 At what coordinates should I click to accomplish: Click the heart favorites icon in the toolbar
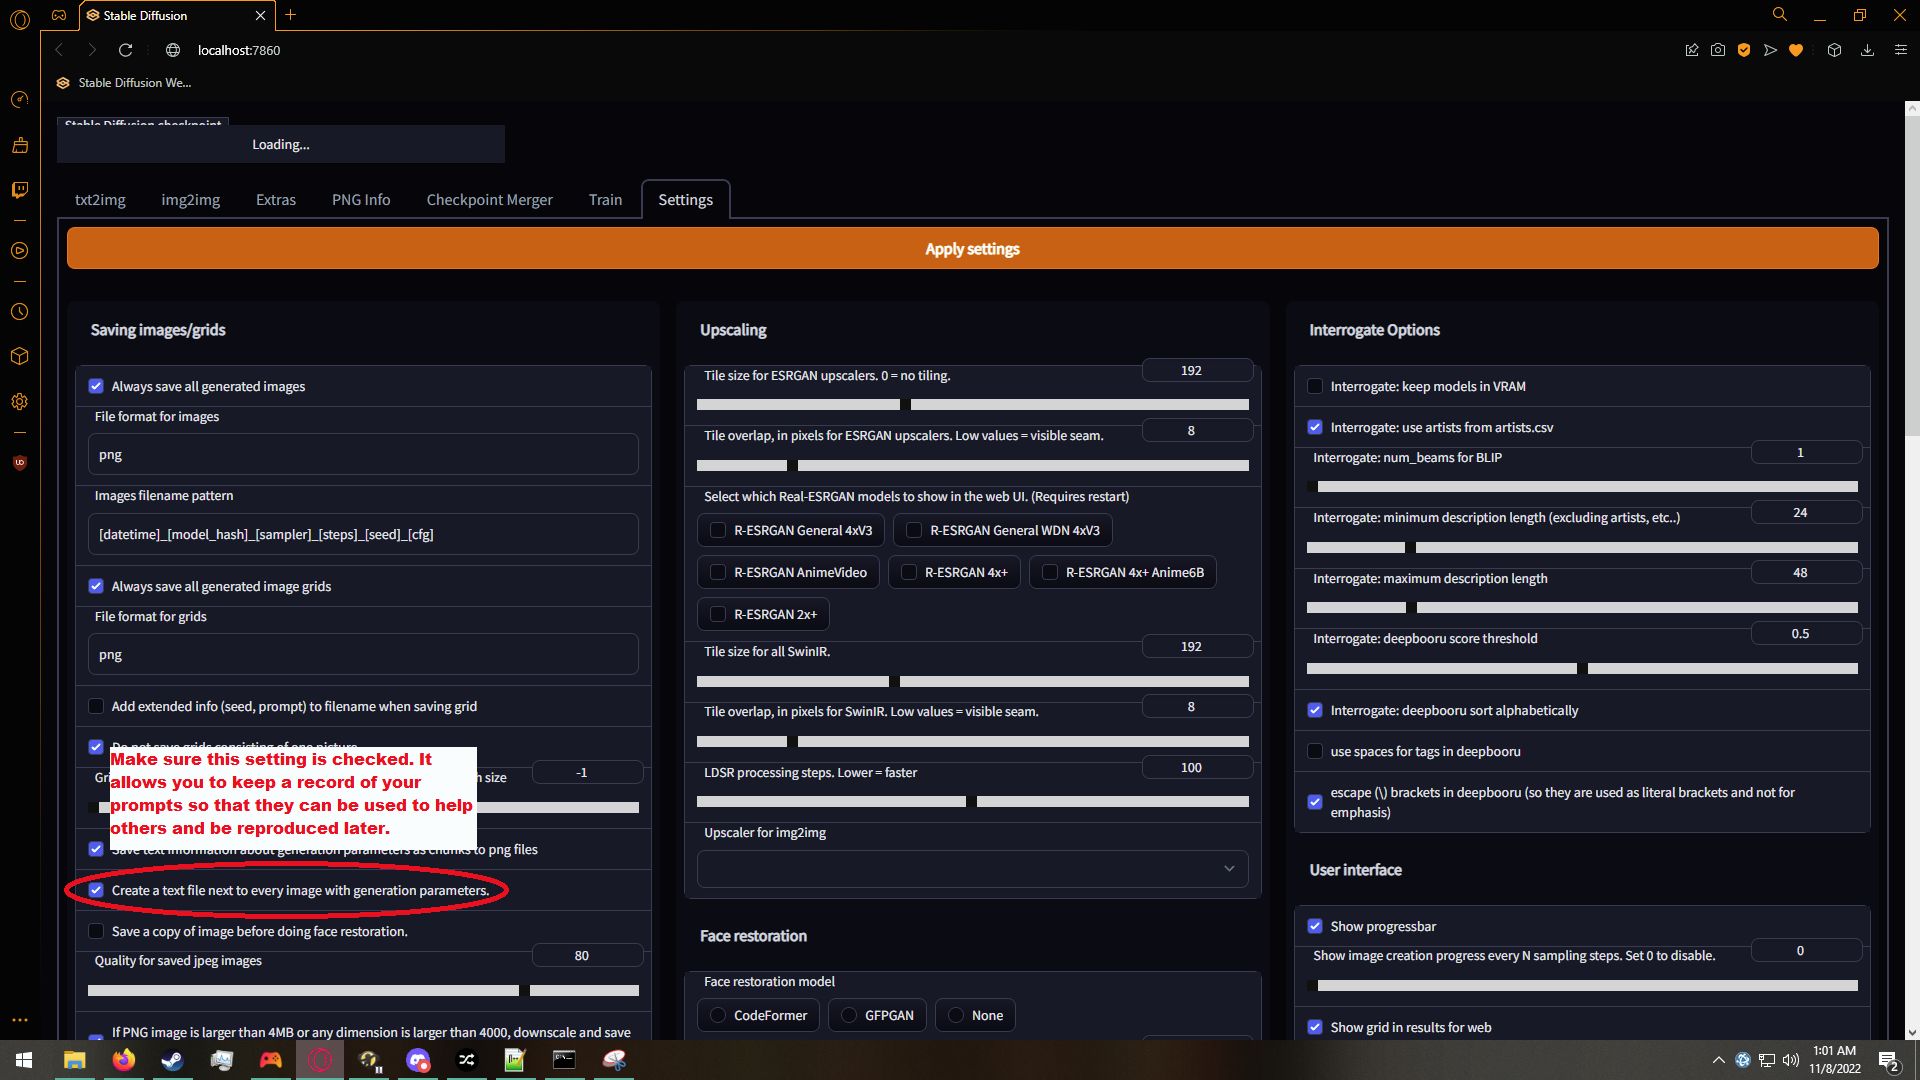tap(1796, 49)
